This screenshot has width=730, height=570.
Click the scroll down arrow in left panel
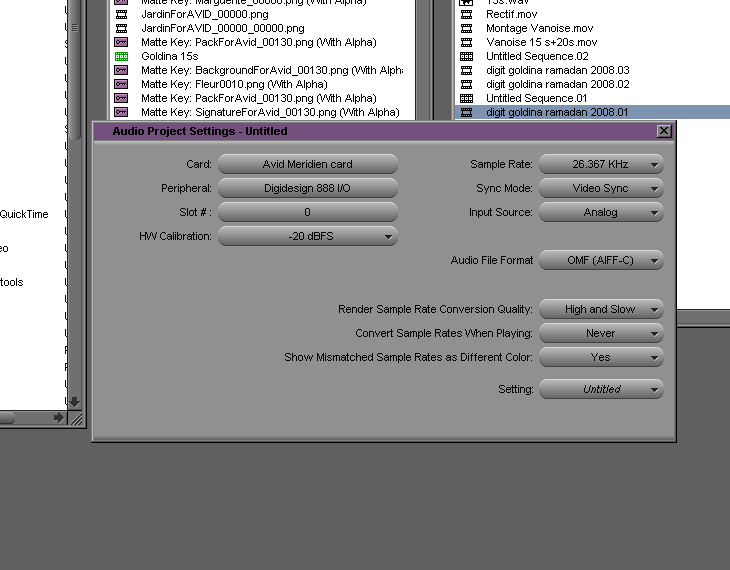(x=74, y=401)
